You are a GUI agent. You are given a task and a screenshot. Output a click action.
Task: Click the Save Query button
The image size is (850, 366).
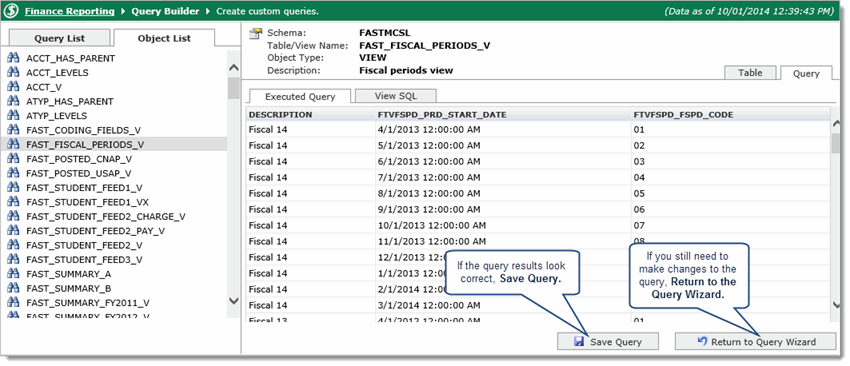(608, 342)
